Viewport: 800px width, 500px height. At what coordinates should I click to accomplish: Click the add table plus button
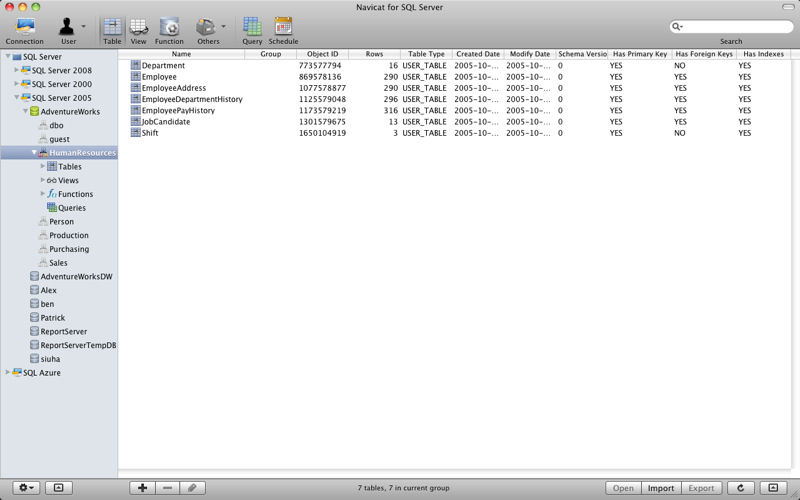pos(142,488)
